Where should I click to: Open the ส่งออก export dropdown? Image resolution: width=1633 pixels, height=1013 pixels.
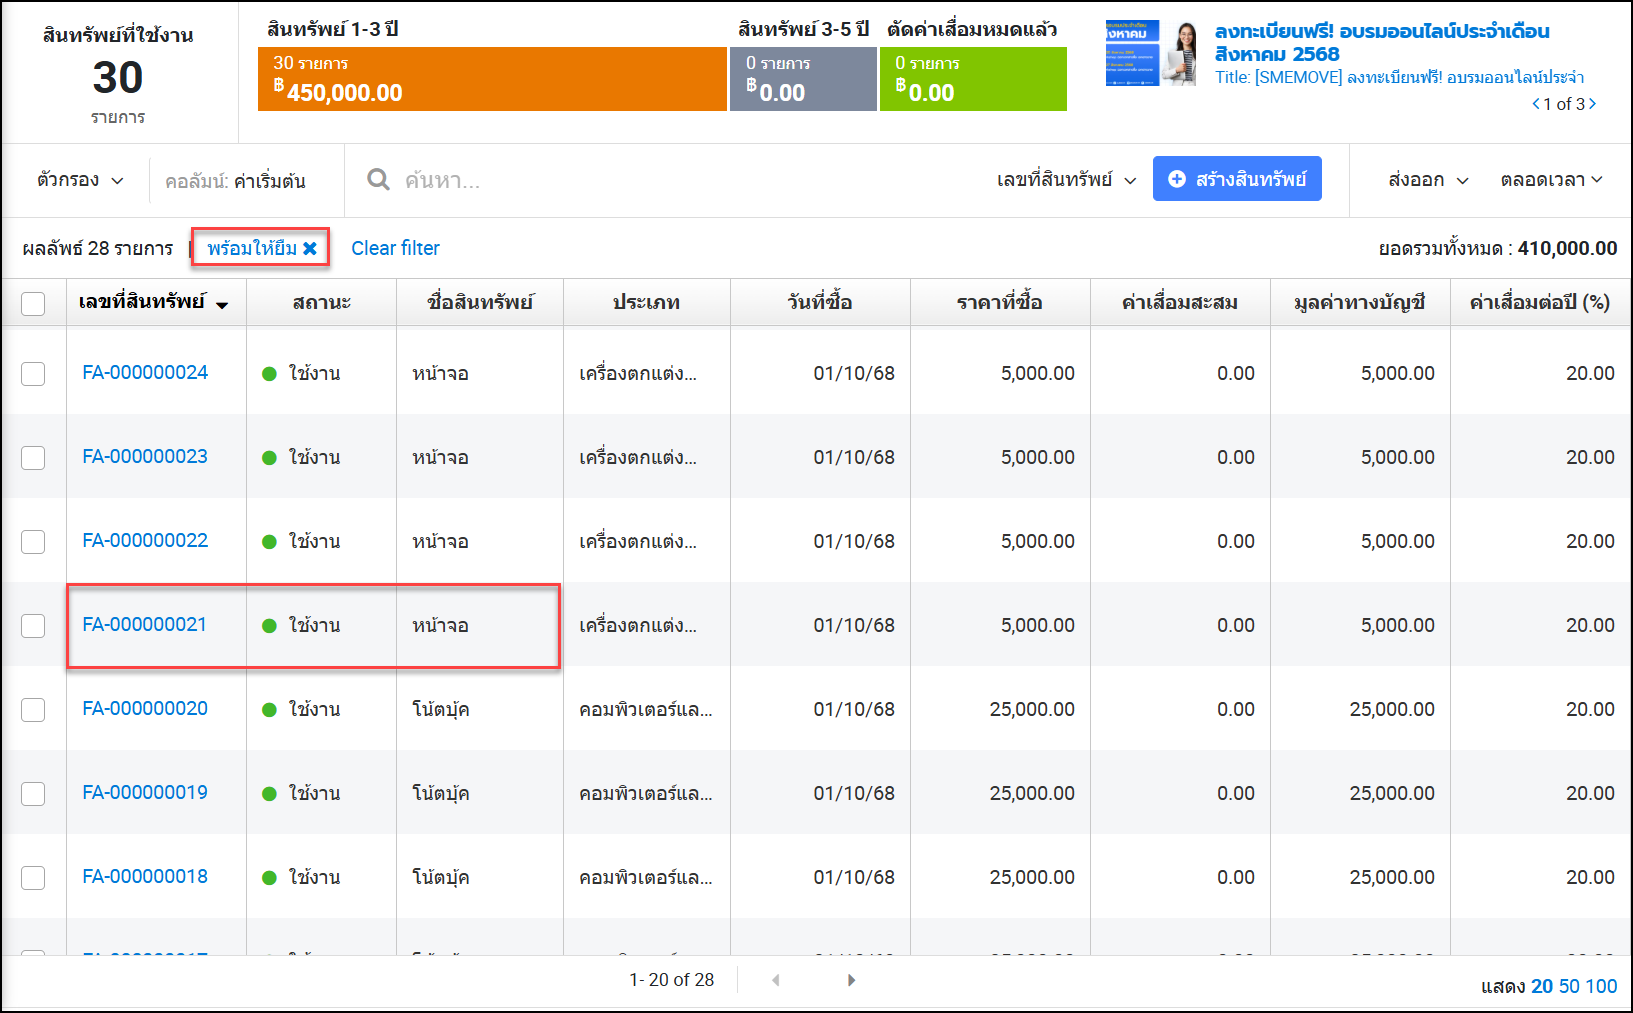1428,180
